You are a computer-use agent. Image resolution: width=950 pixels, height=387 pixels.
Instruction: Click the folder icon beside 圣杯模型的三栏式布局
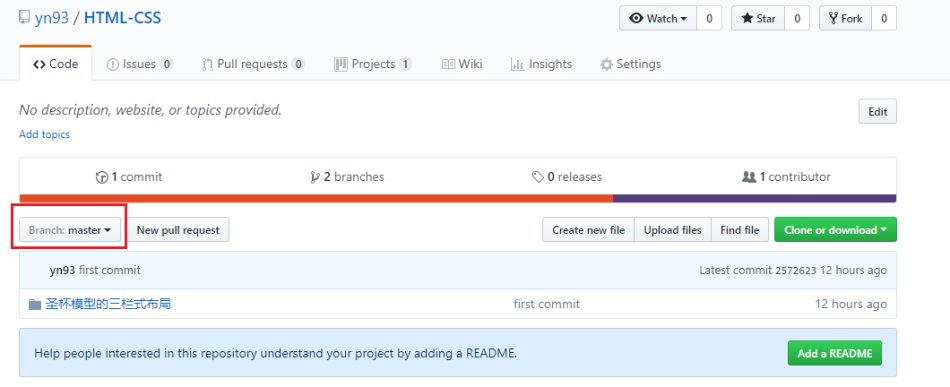[x=35, y=304]
